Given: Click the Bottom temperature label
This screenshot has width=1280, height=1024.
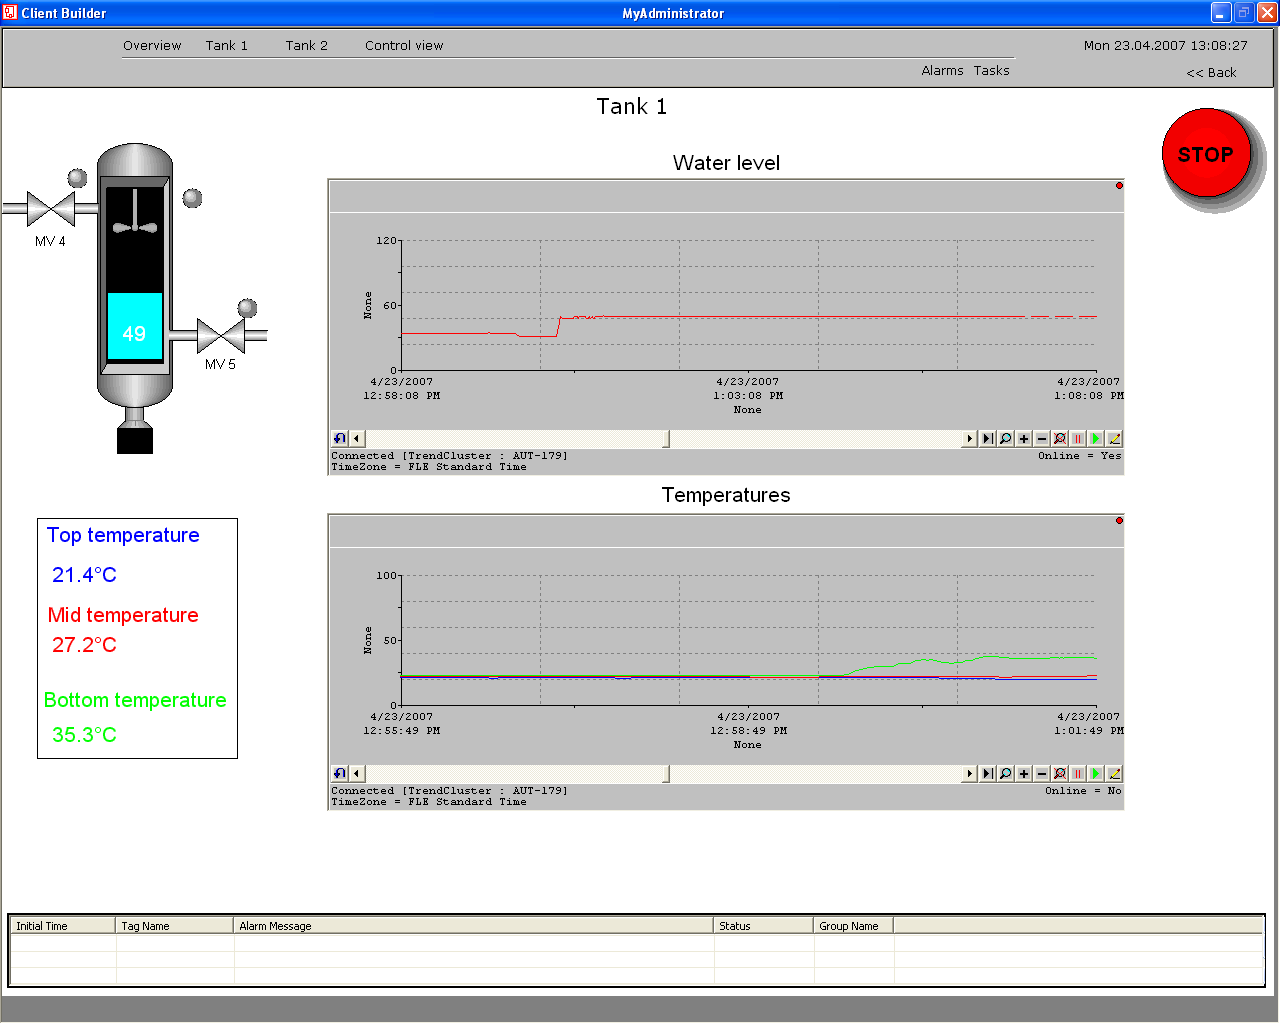Looking at the screenshot, I should 135,701.
